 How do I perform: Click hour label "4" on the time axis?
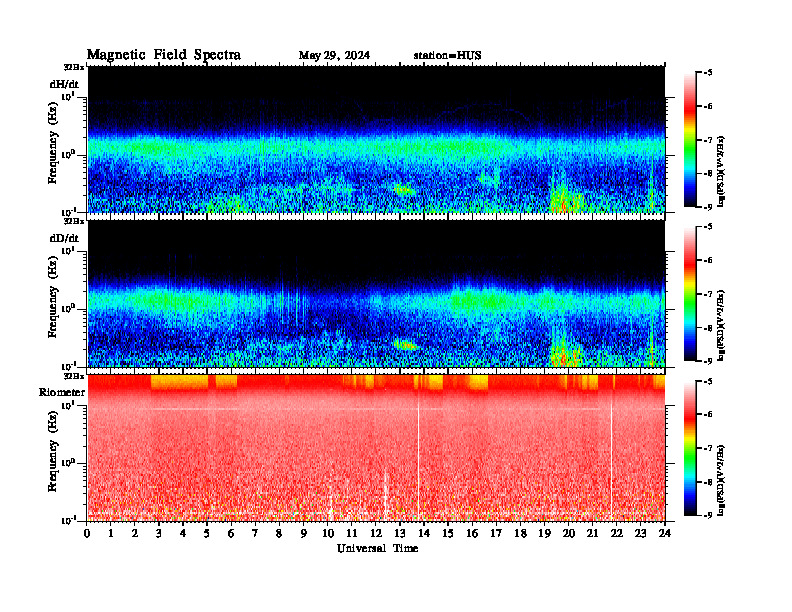tap(183, 533)
